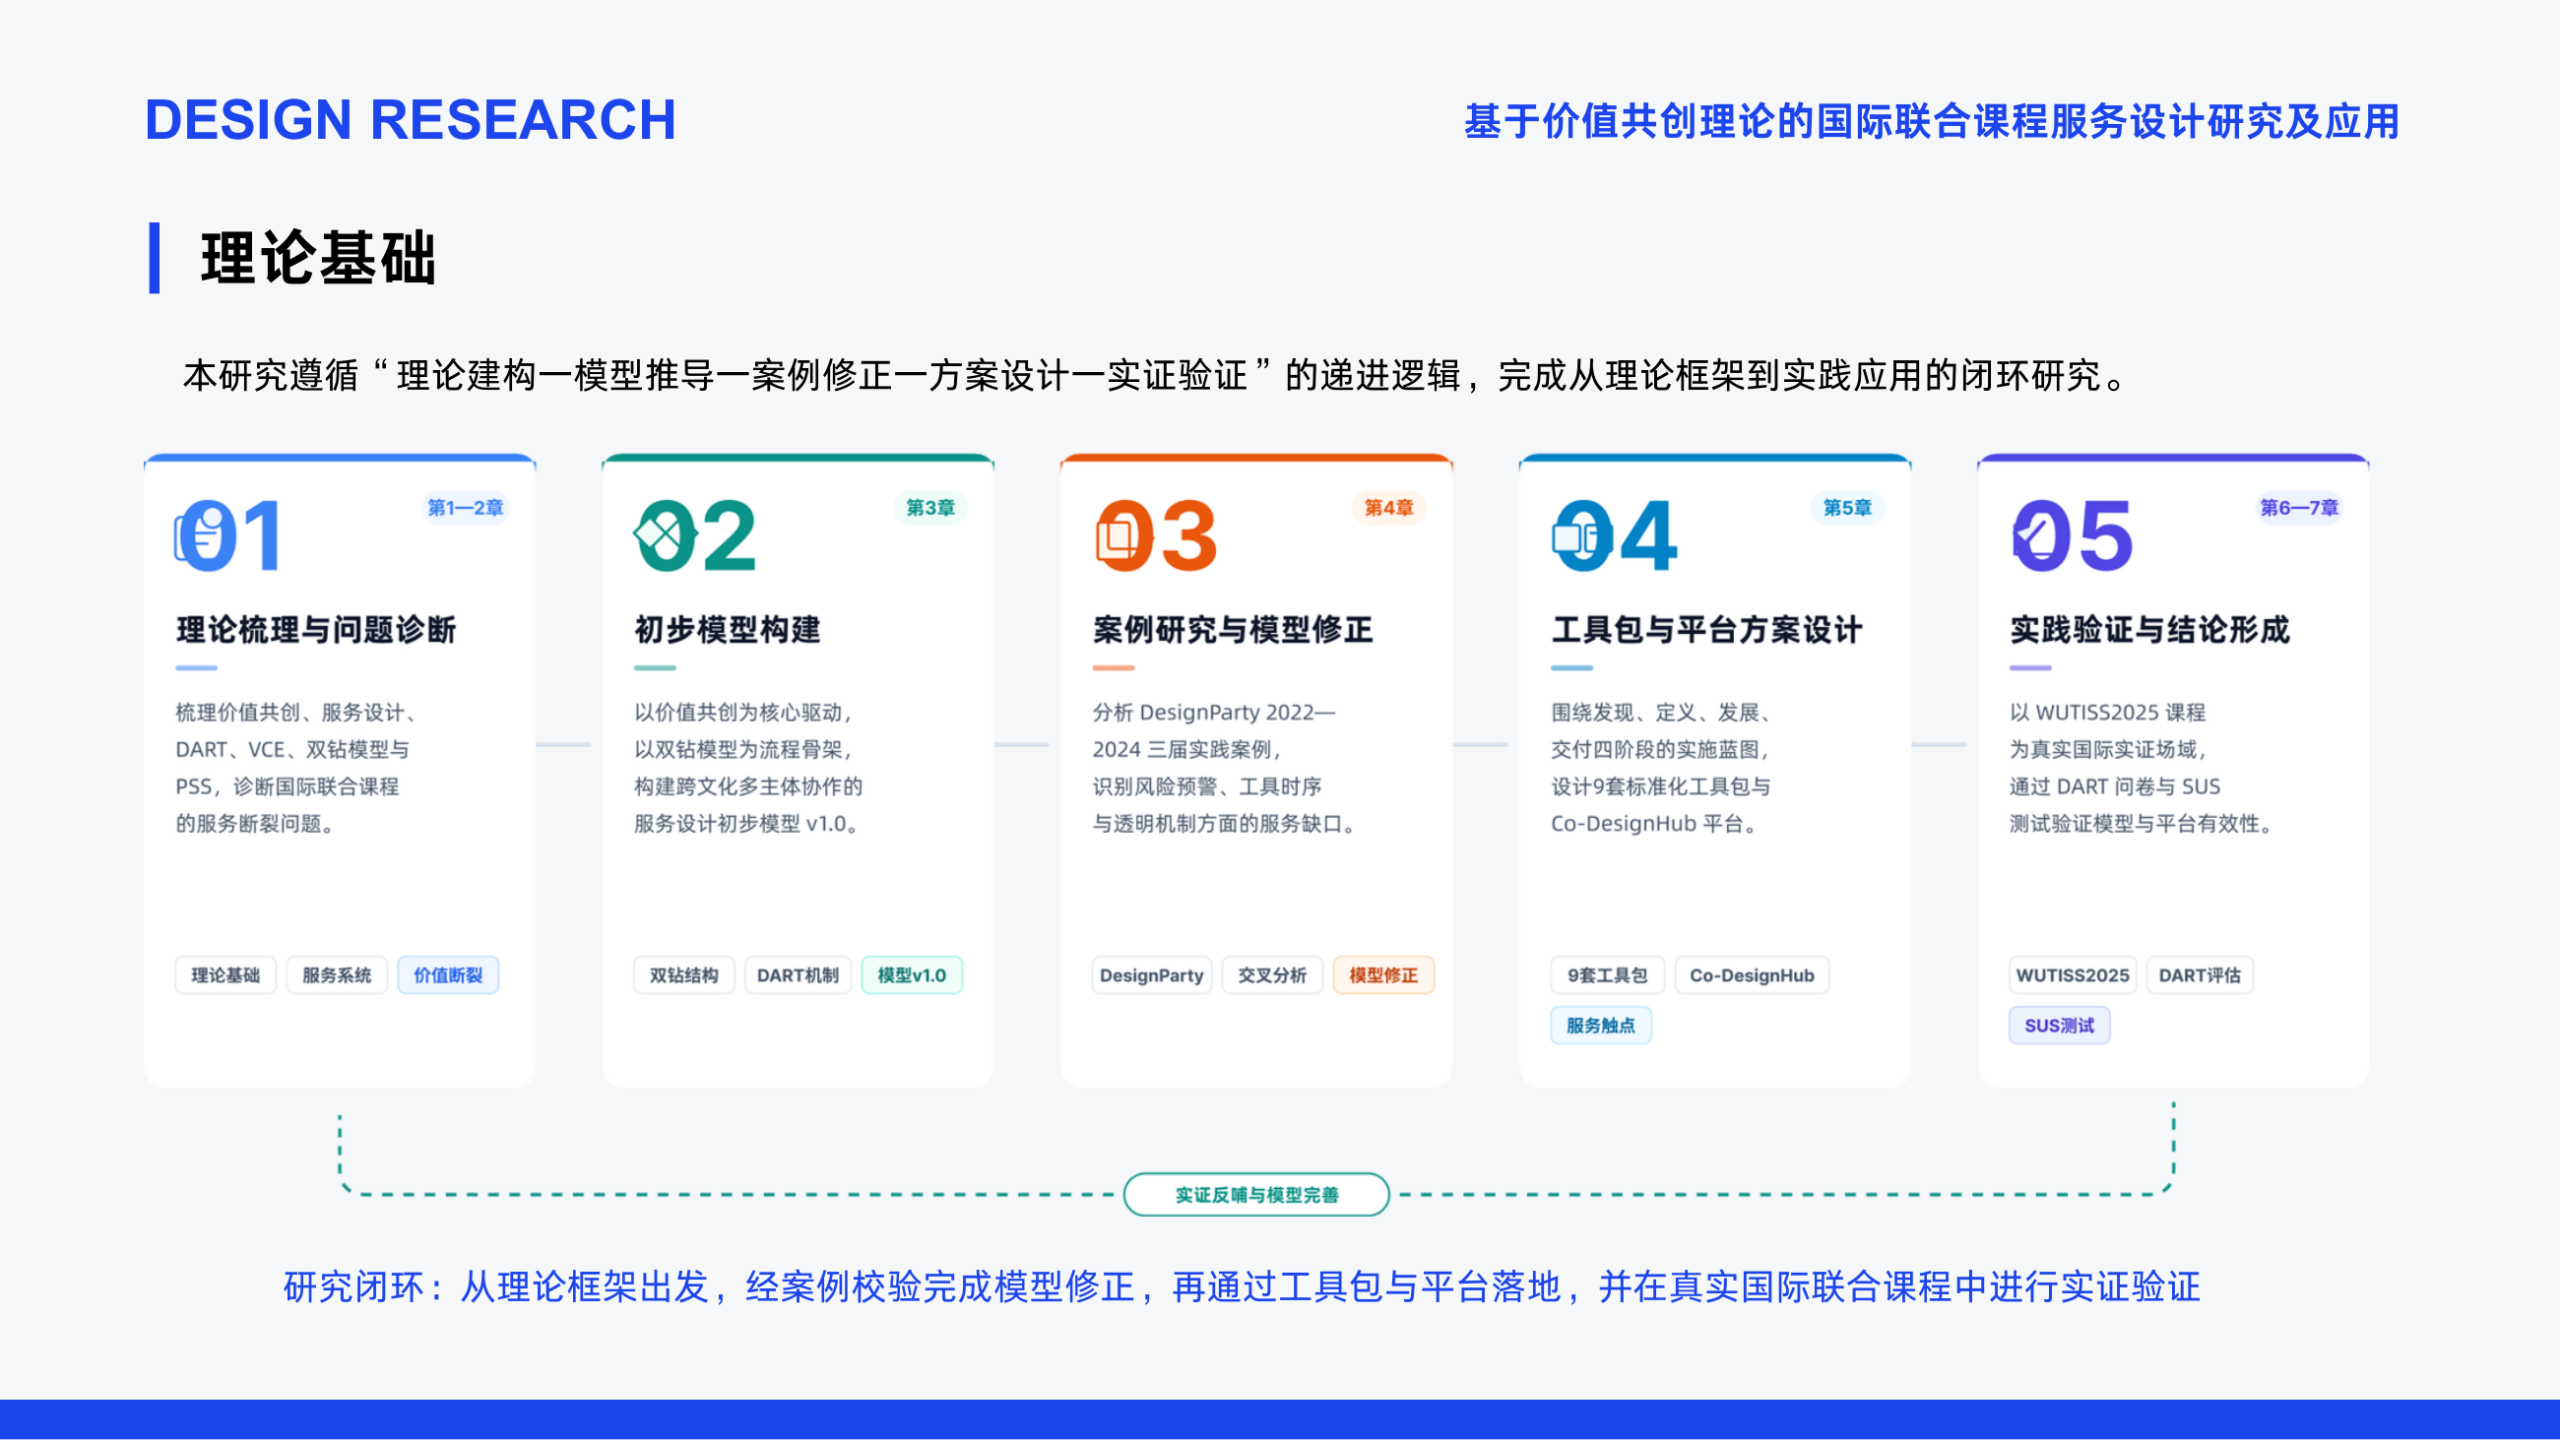Screen dimensions: 2560x1440
Task: Click the 理论基础 section heading
Action: [319, 258]
